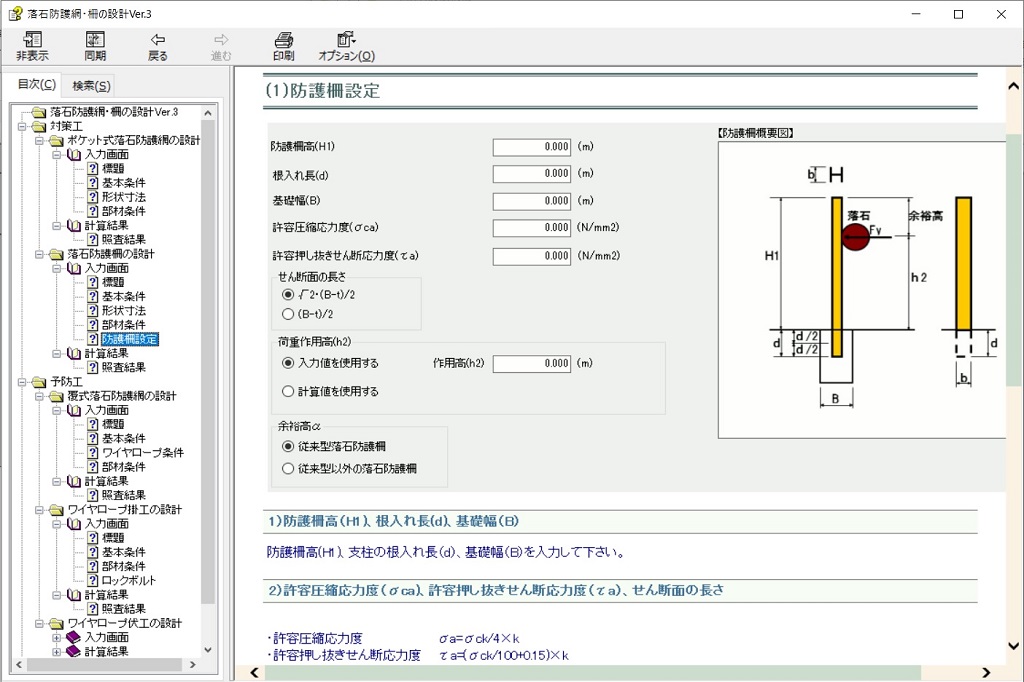Select the (B-t)/2 shear length radio button
The image size is (1024, 682).
[288, 314]
